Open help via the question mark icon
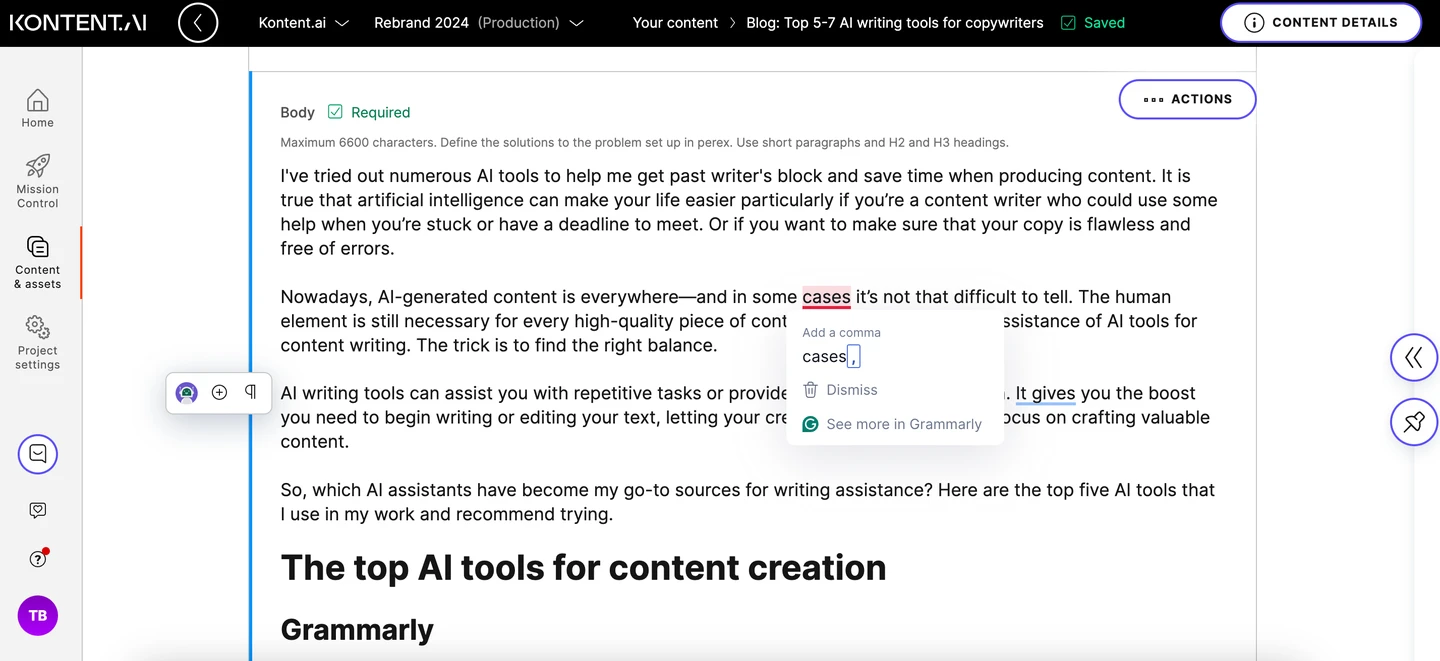1440x661 pixels. (37, 558)
